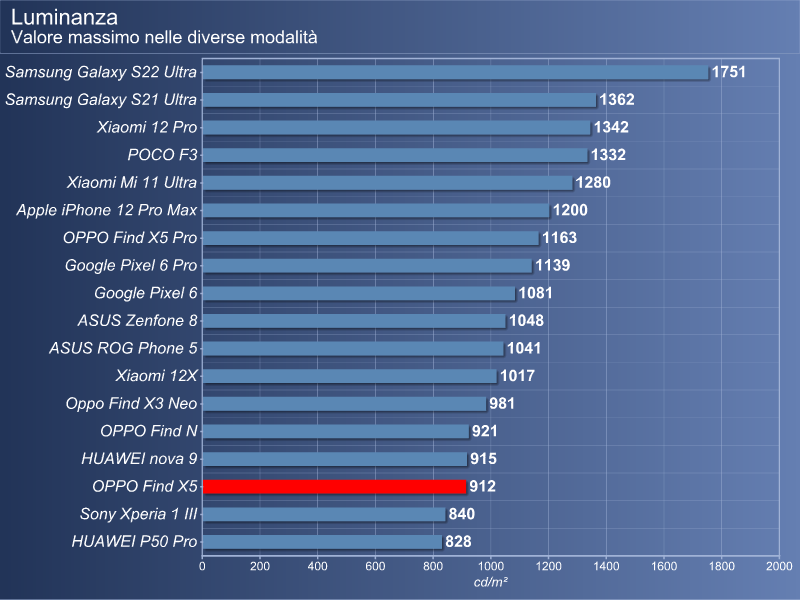Click the Samsung Galaxy S22 Ultra bar
This screenshot has width=800, height=600.
(x=456, y=72)
